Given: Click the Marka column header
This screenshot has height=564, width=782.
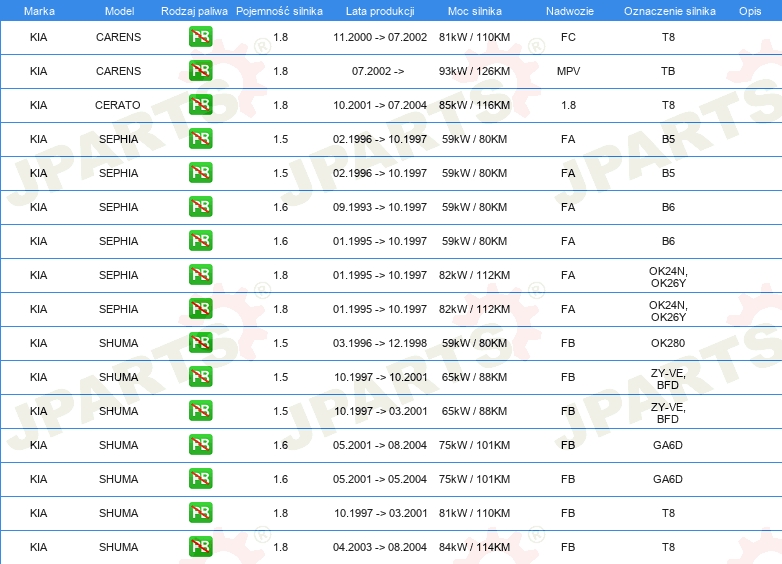Looking at the screenshot, I should 39,11.
